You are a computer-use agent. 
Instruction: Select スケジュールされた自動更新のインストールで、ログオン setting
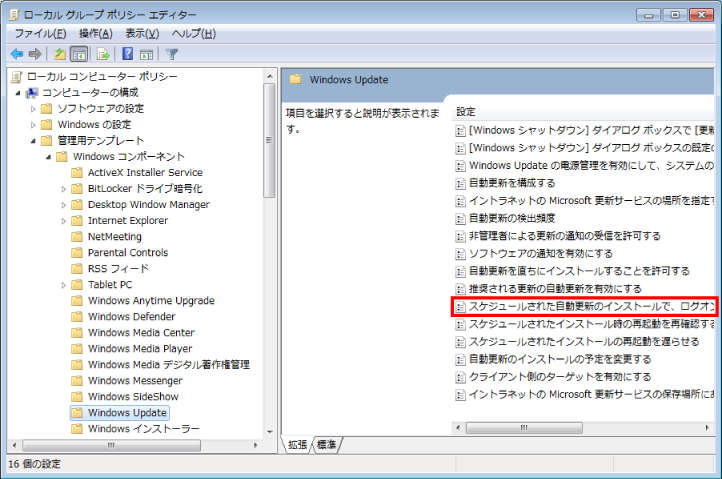pos(591,307)
